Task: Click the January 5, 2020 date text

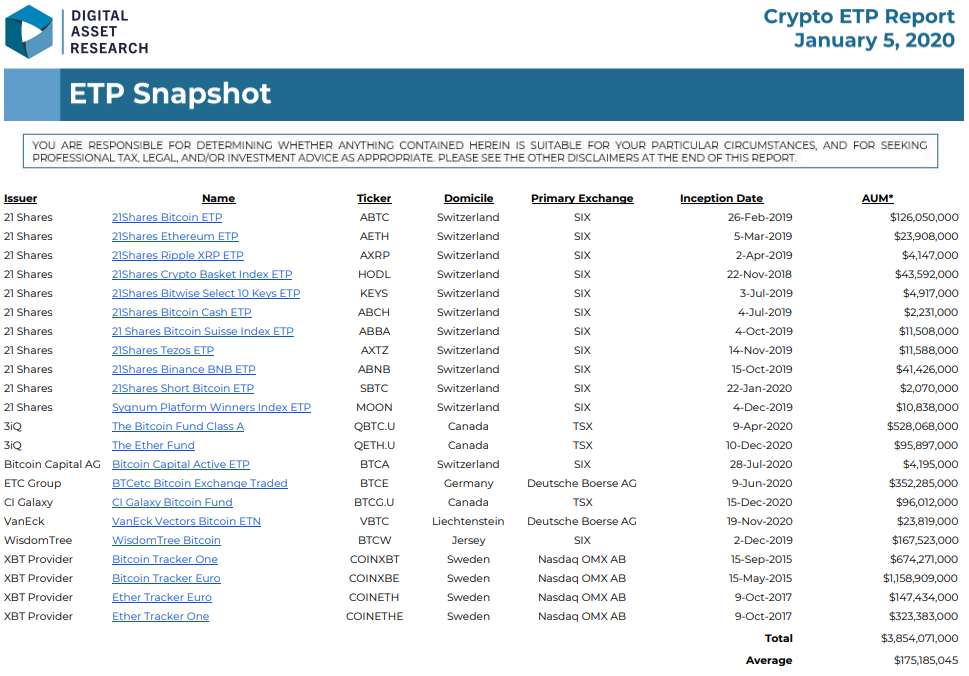Action: (874, 40)
